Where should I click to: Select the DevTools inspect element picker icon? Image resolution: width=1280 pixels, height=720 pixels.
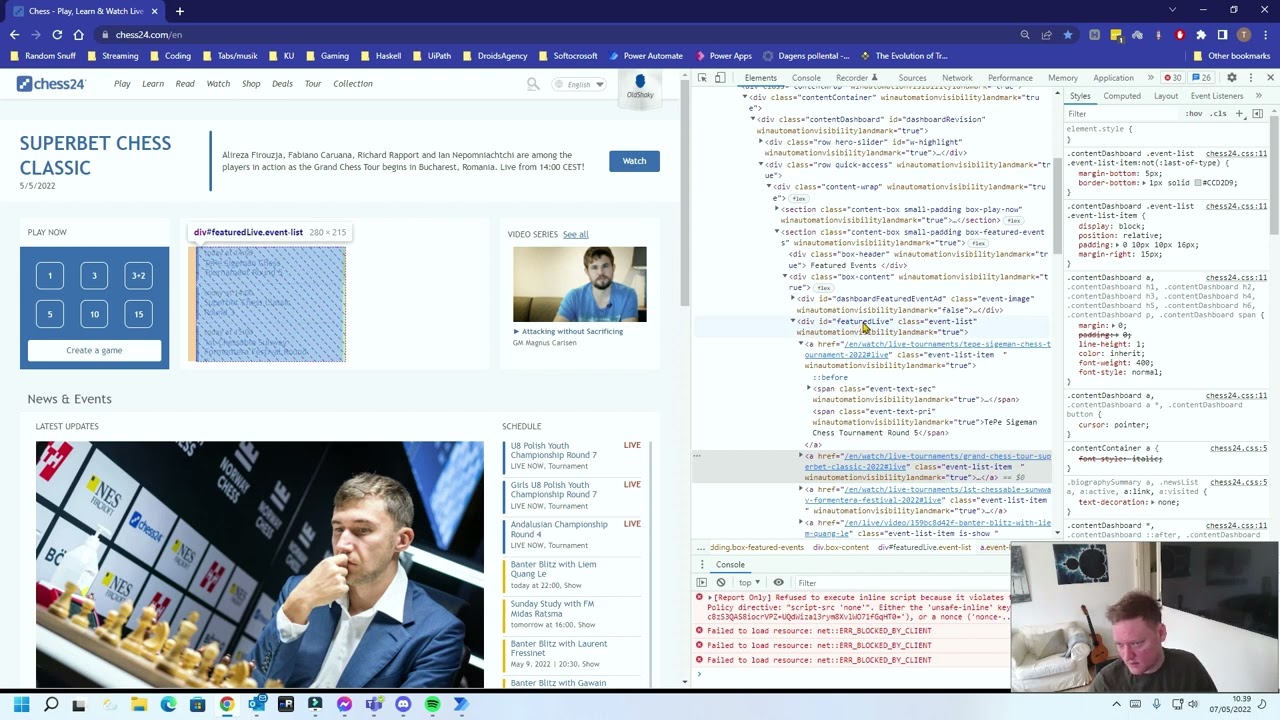tap(703, 78)
